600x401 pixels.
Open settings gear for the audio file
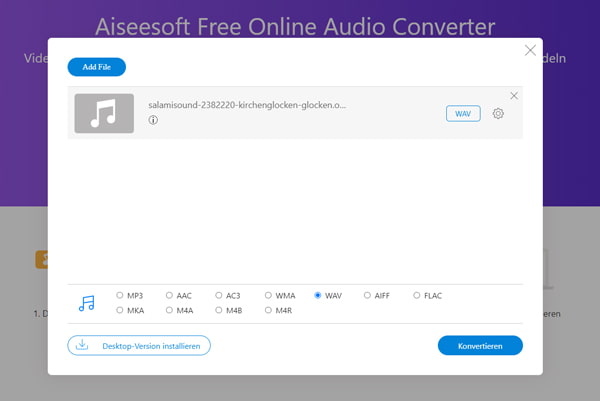498,114
